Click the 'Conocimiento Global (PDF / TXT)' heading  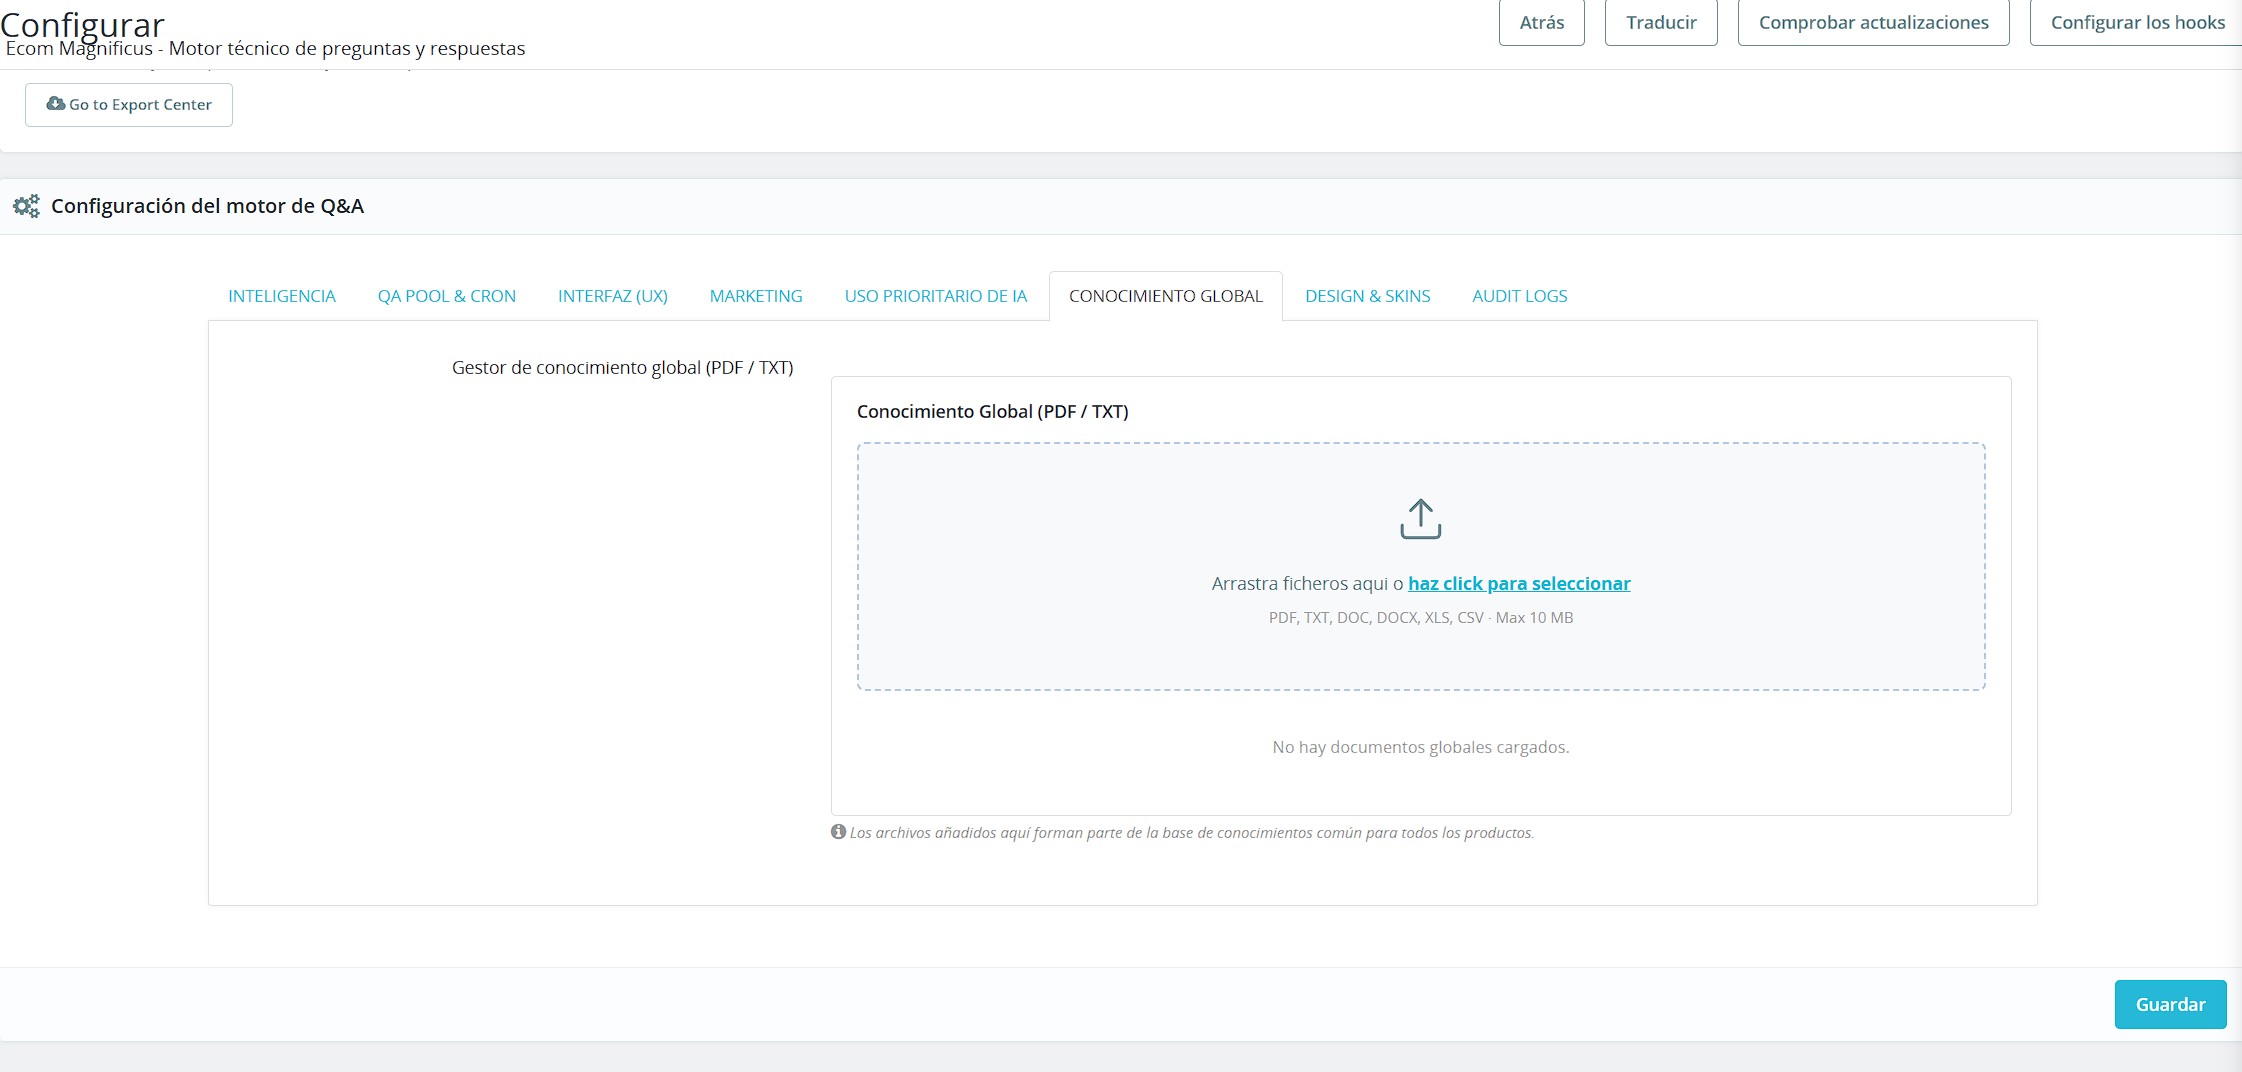[992, 411]
